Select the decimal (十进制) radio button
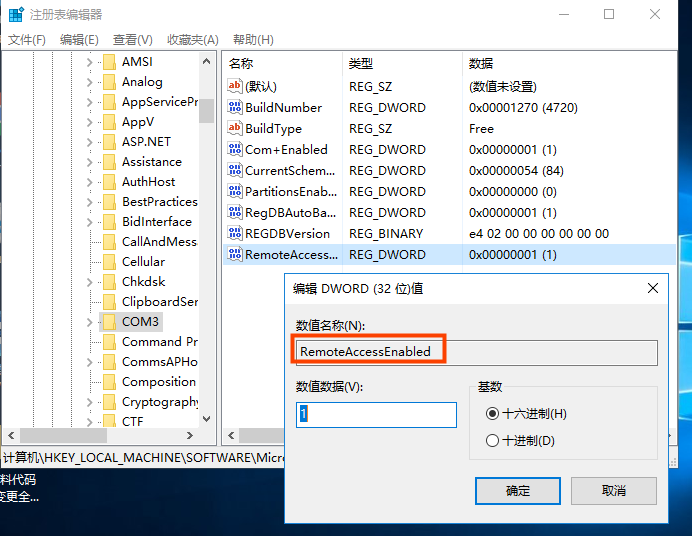Viewport: 692px width, 536px height. click(491, 441)
